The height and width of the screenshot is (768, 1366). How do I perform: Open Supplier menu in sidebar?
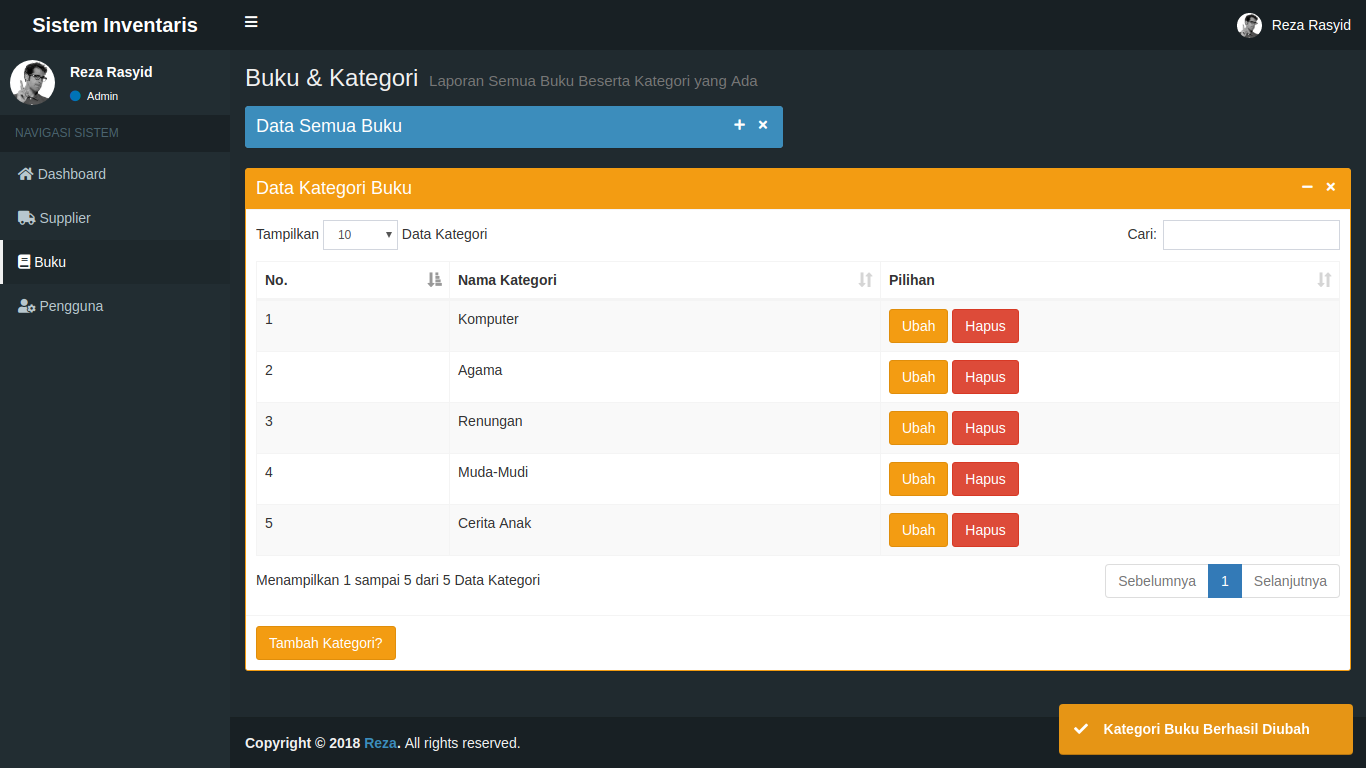tap(64, 218)
